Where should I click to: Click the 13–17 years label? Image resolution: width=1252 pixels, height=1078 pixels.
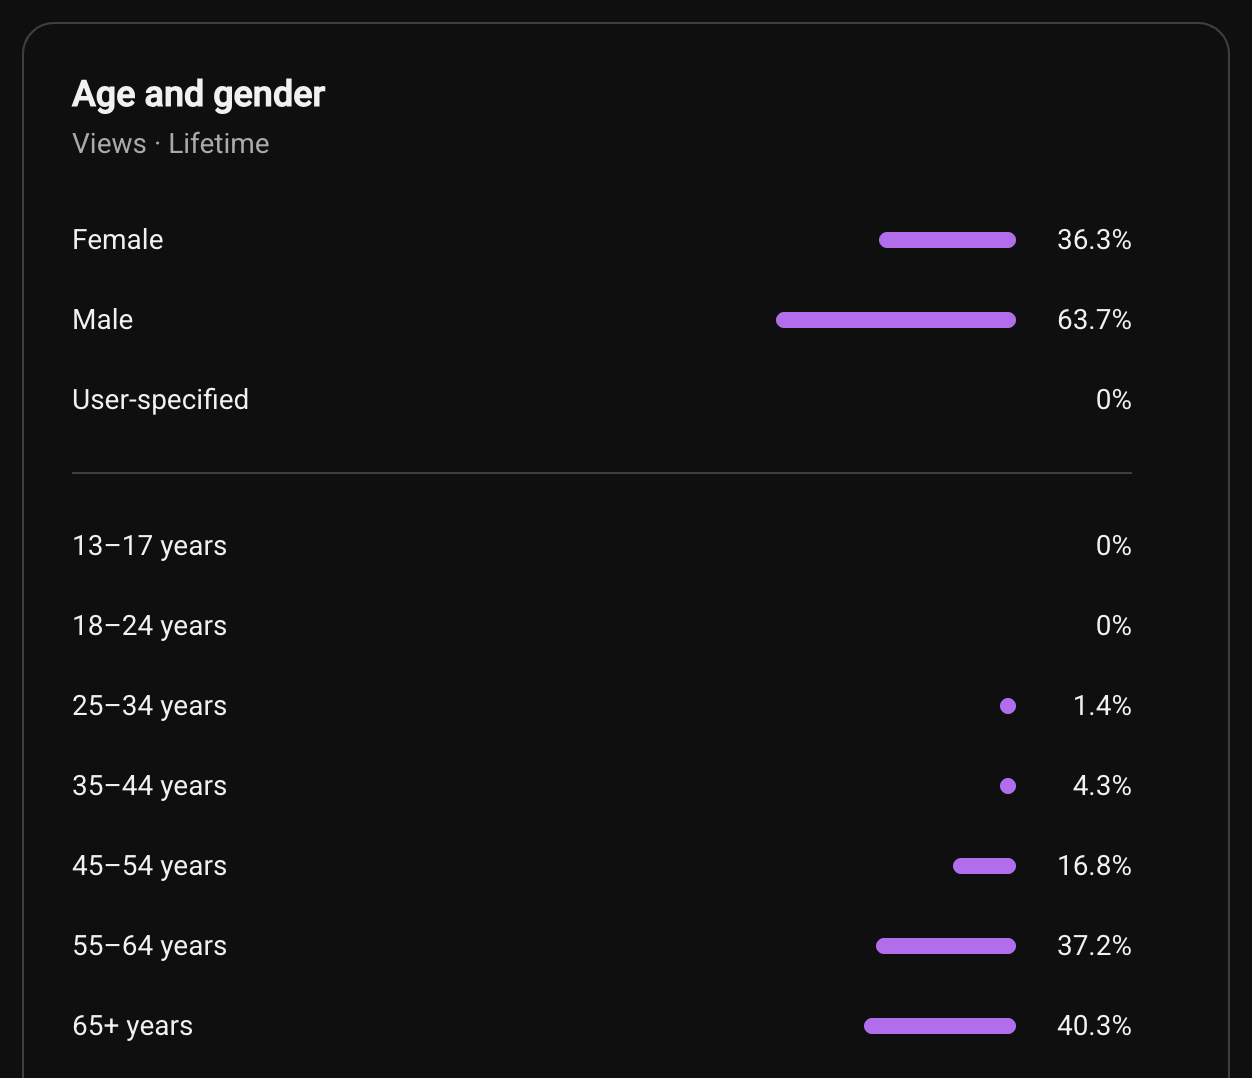tap(150, 546)
